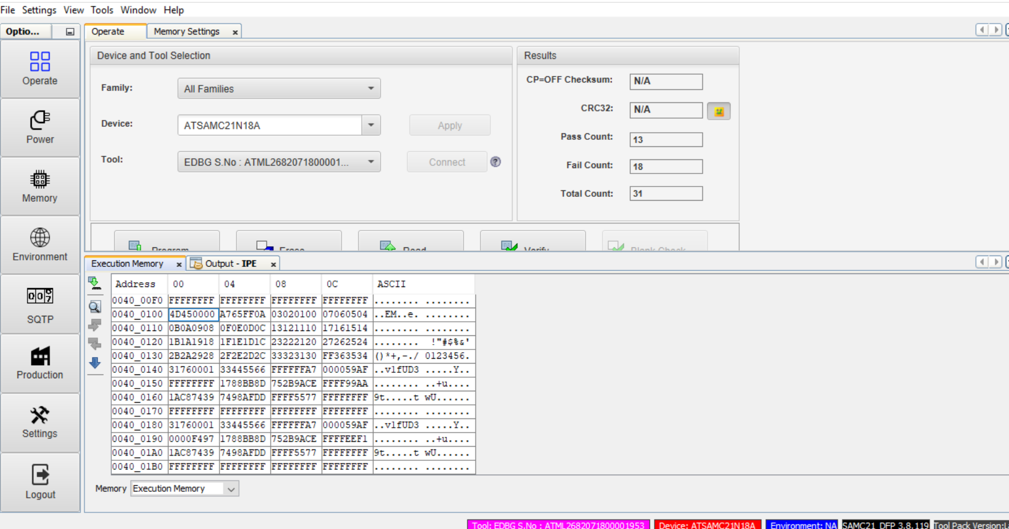Click the help icon beside Connect
The width and height of the screenshot is (1009, 529).
click(495, 162)
